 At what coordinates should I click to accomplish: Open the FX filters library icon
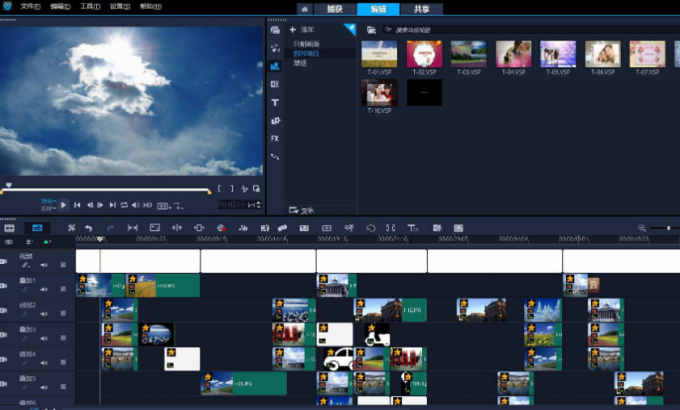click(275, 138)
